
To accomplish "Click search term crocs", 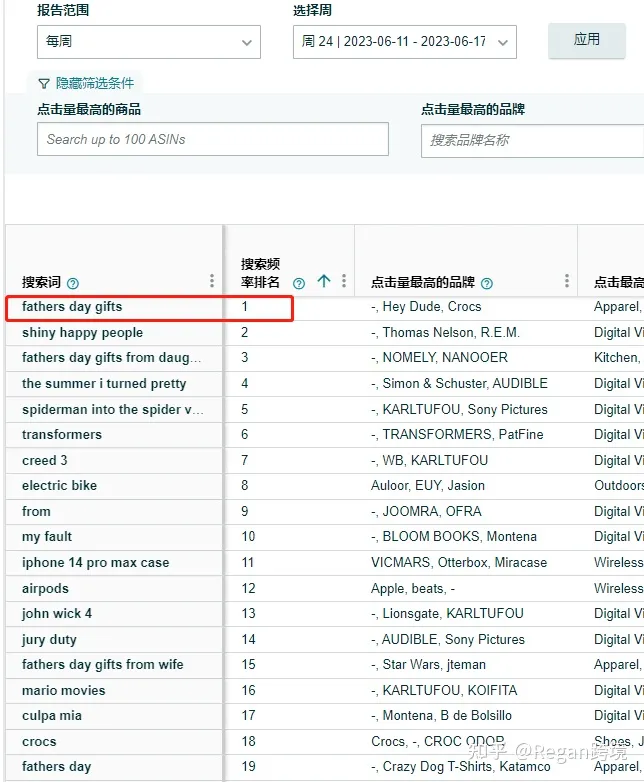I will (x=39, y=742).
